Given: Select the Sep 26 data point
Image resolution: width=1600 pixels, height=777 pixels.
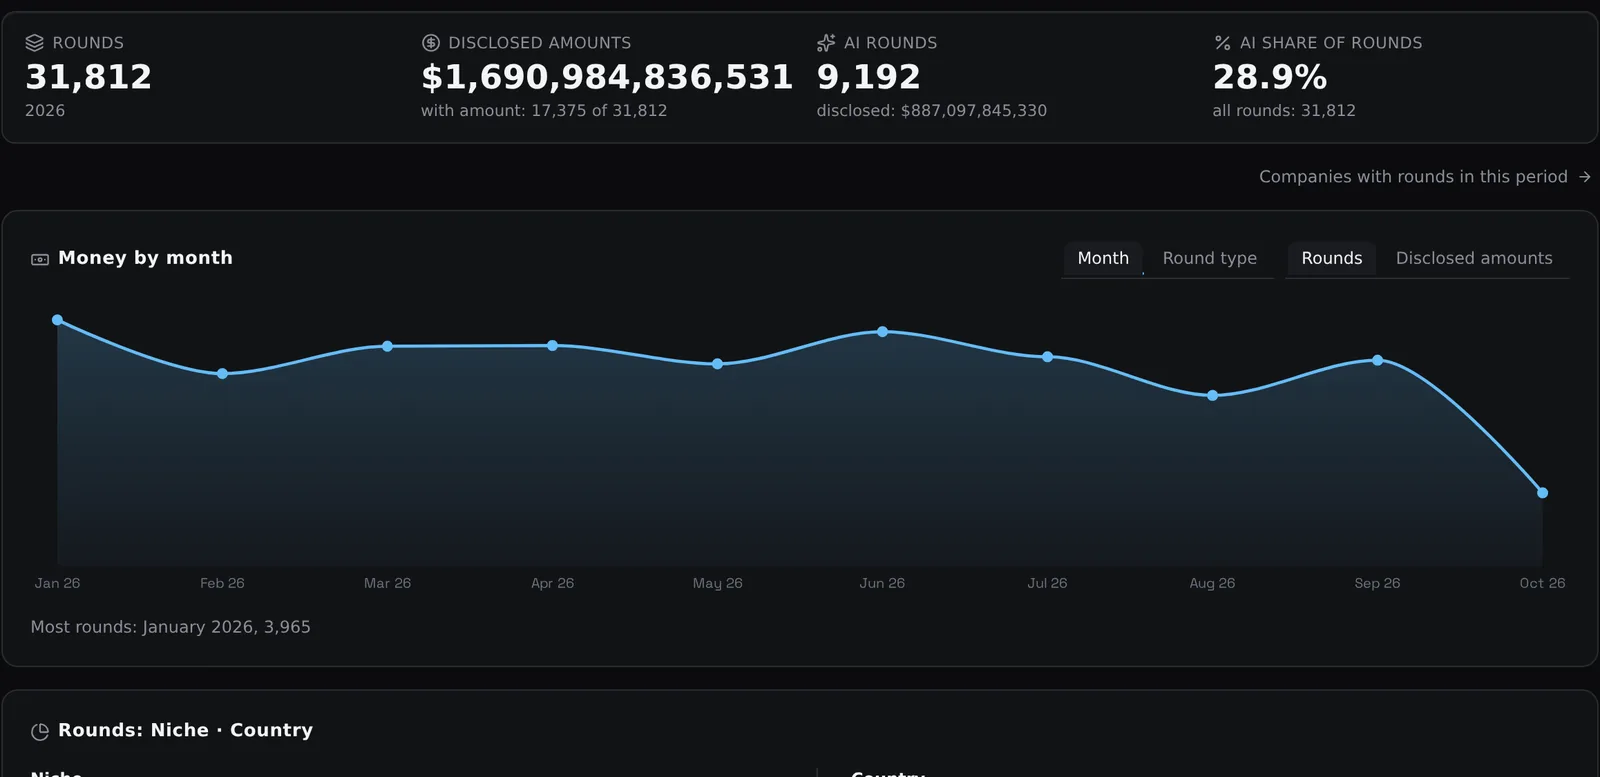Looking at the screenshot, I should (1377, 360).
